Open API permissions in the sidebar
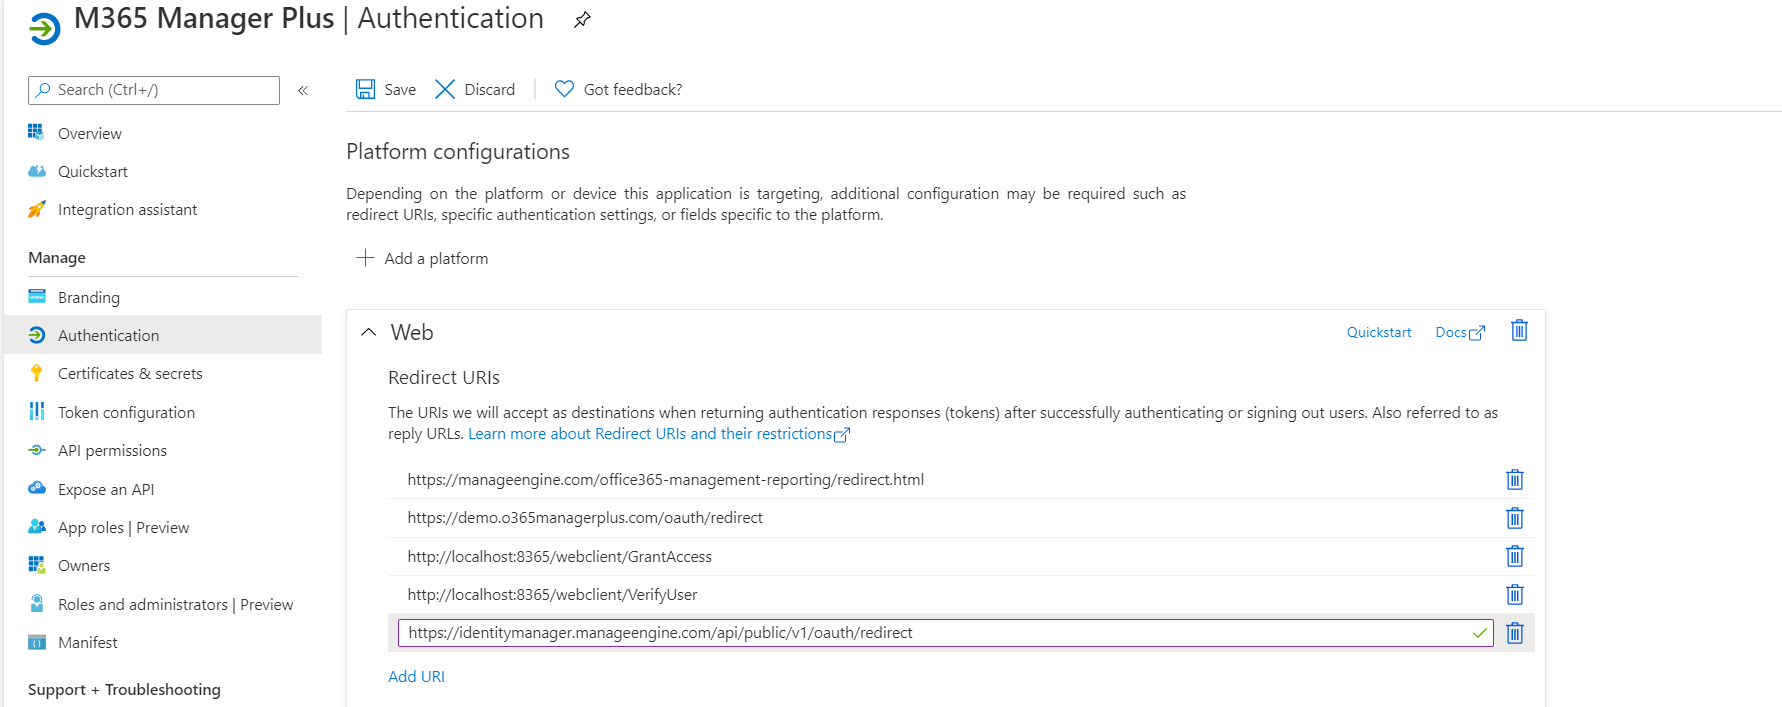 pyautogui.click(x=112, y=450)
